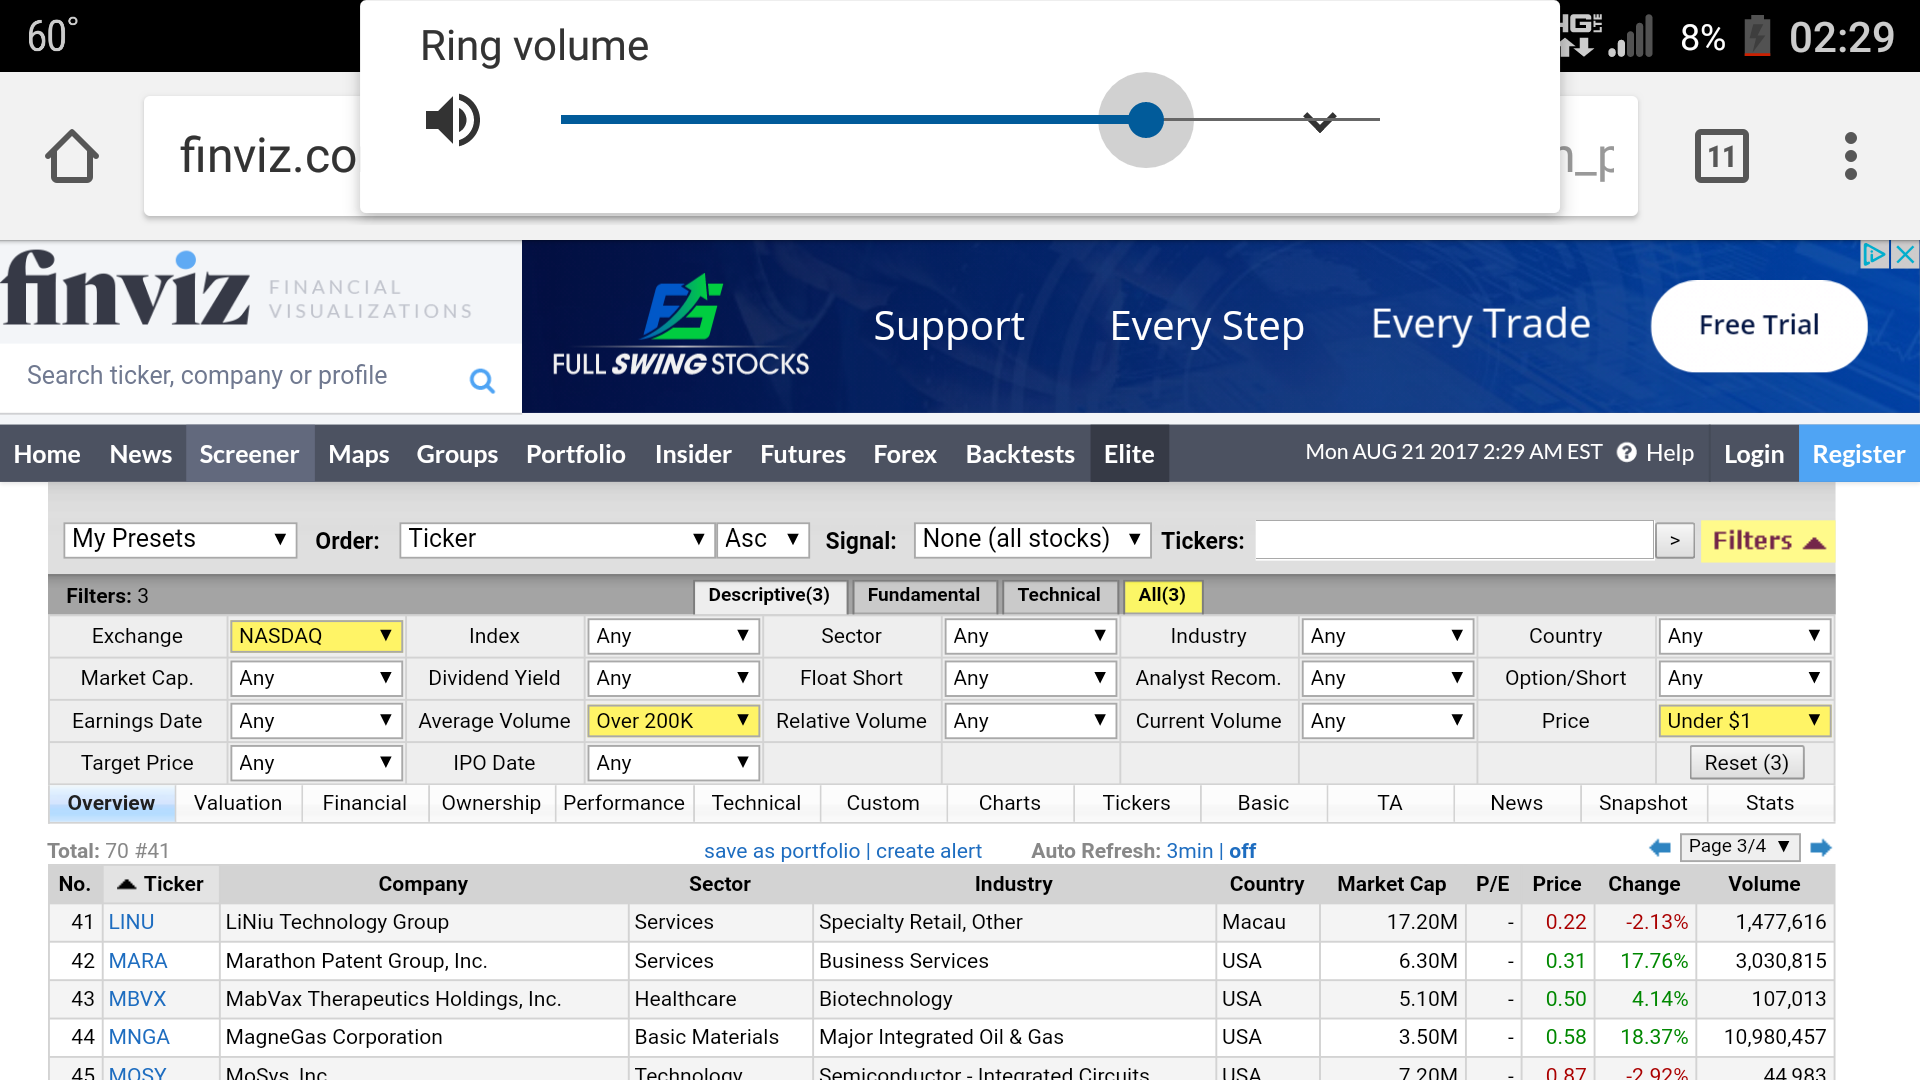This screenshot has width=1920, height=1080.
Task: Close the ad with X icon
Action: click(x=1905, y=255)
